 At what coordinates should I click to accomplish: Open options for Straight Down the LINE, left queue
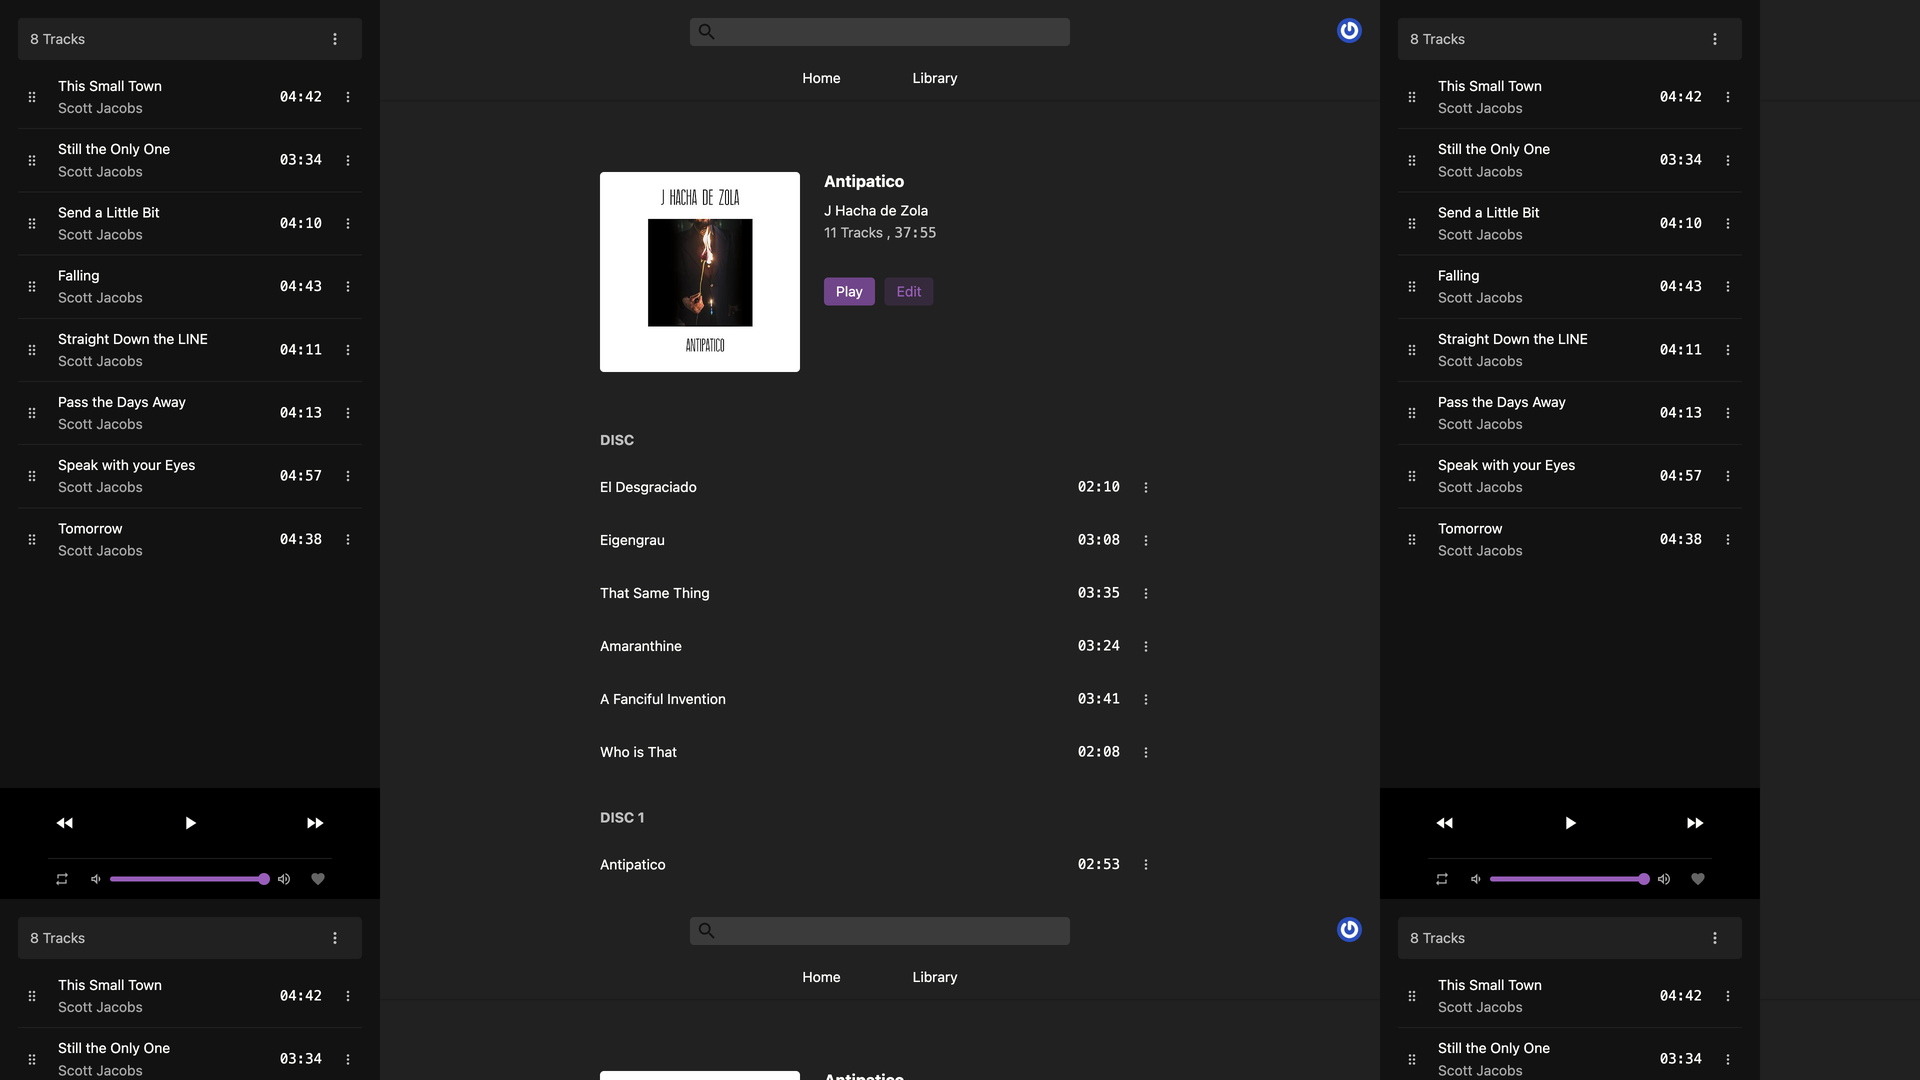(x=348, y=350)
